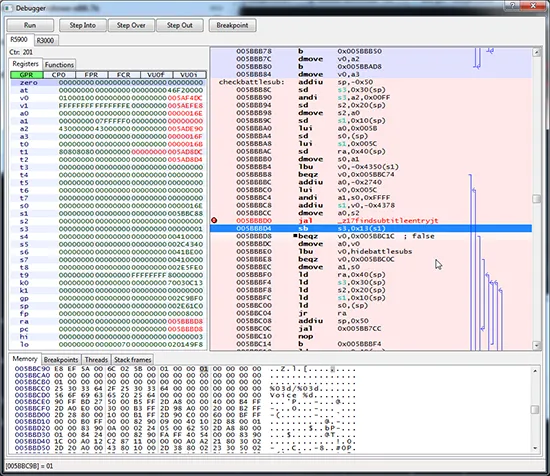This screenshot has width=550, height=476.
Task: Click the Step Into button
Action: [83, 25]
